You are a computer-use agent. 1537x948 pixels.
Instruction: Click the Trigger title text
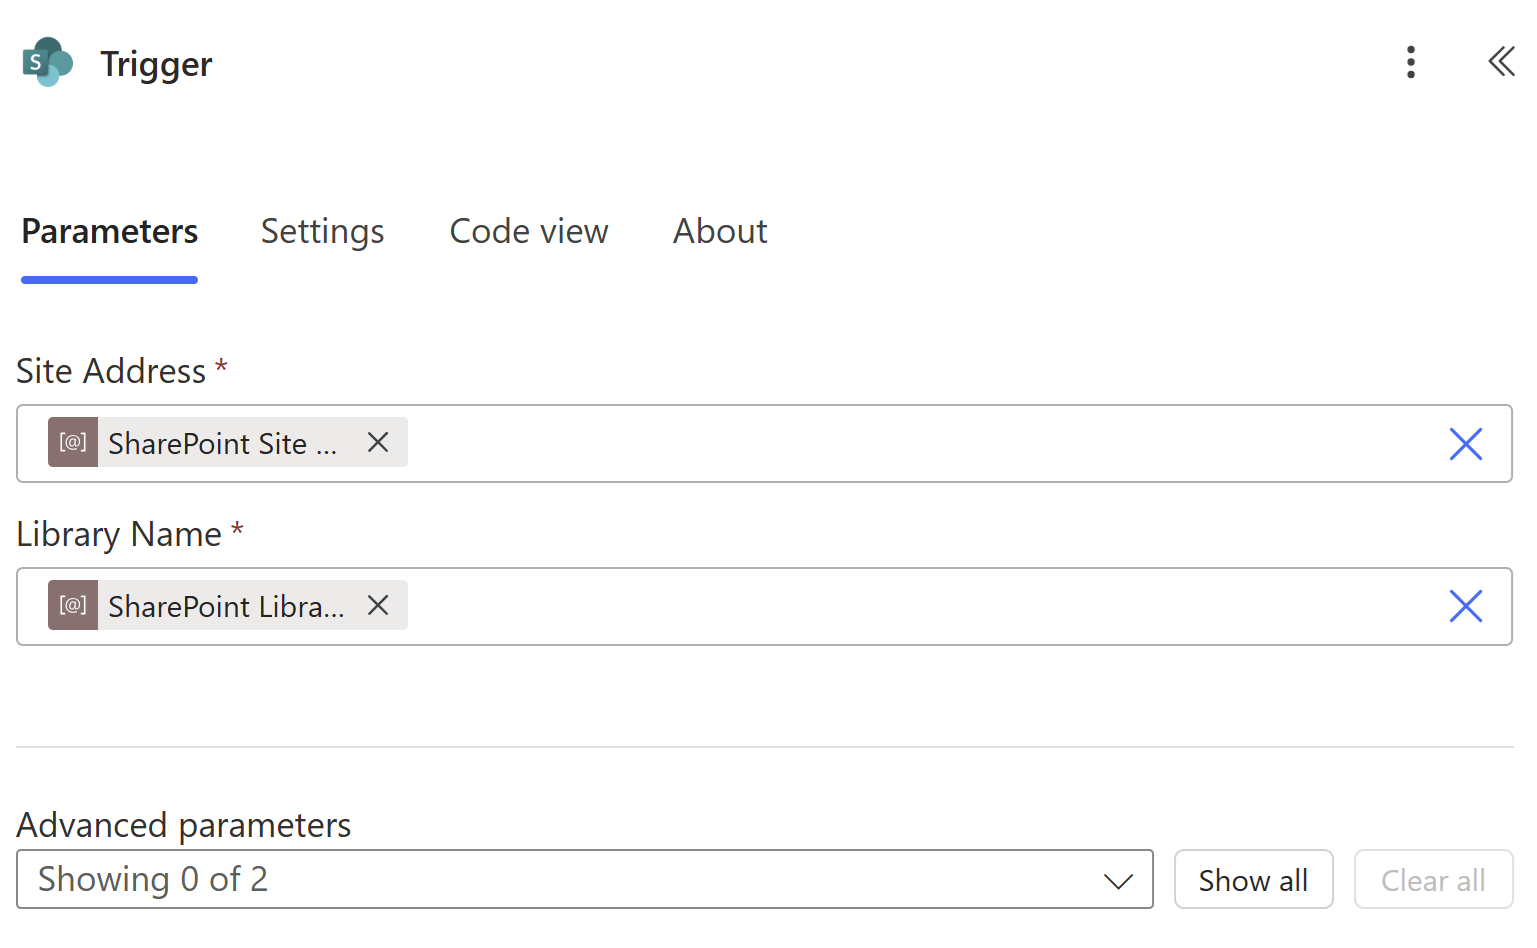[156, 64]
